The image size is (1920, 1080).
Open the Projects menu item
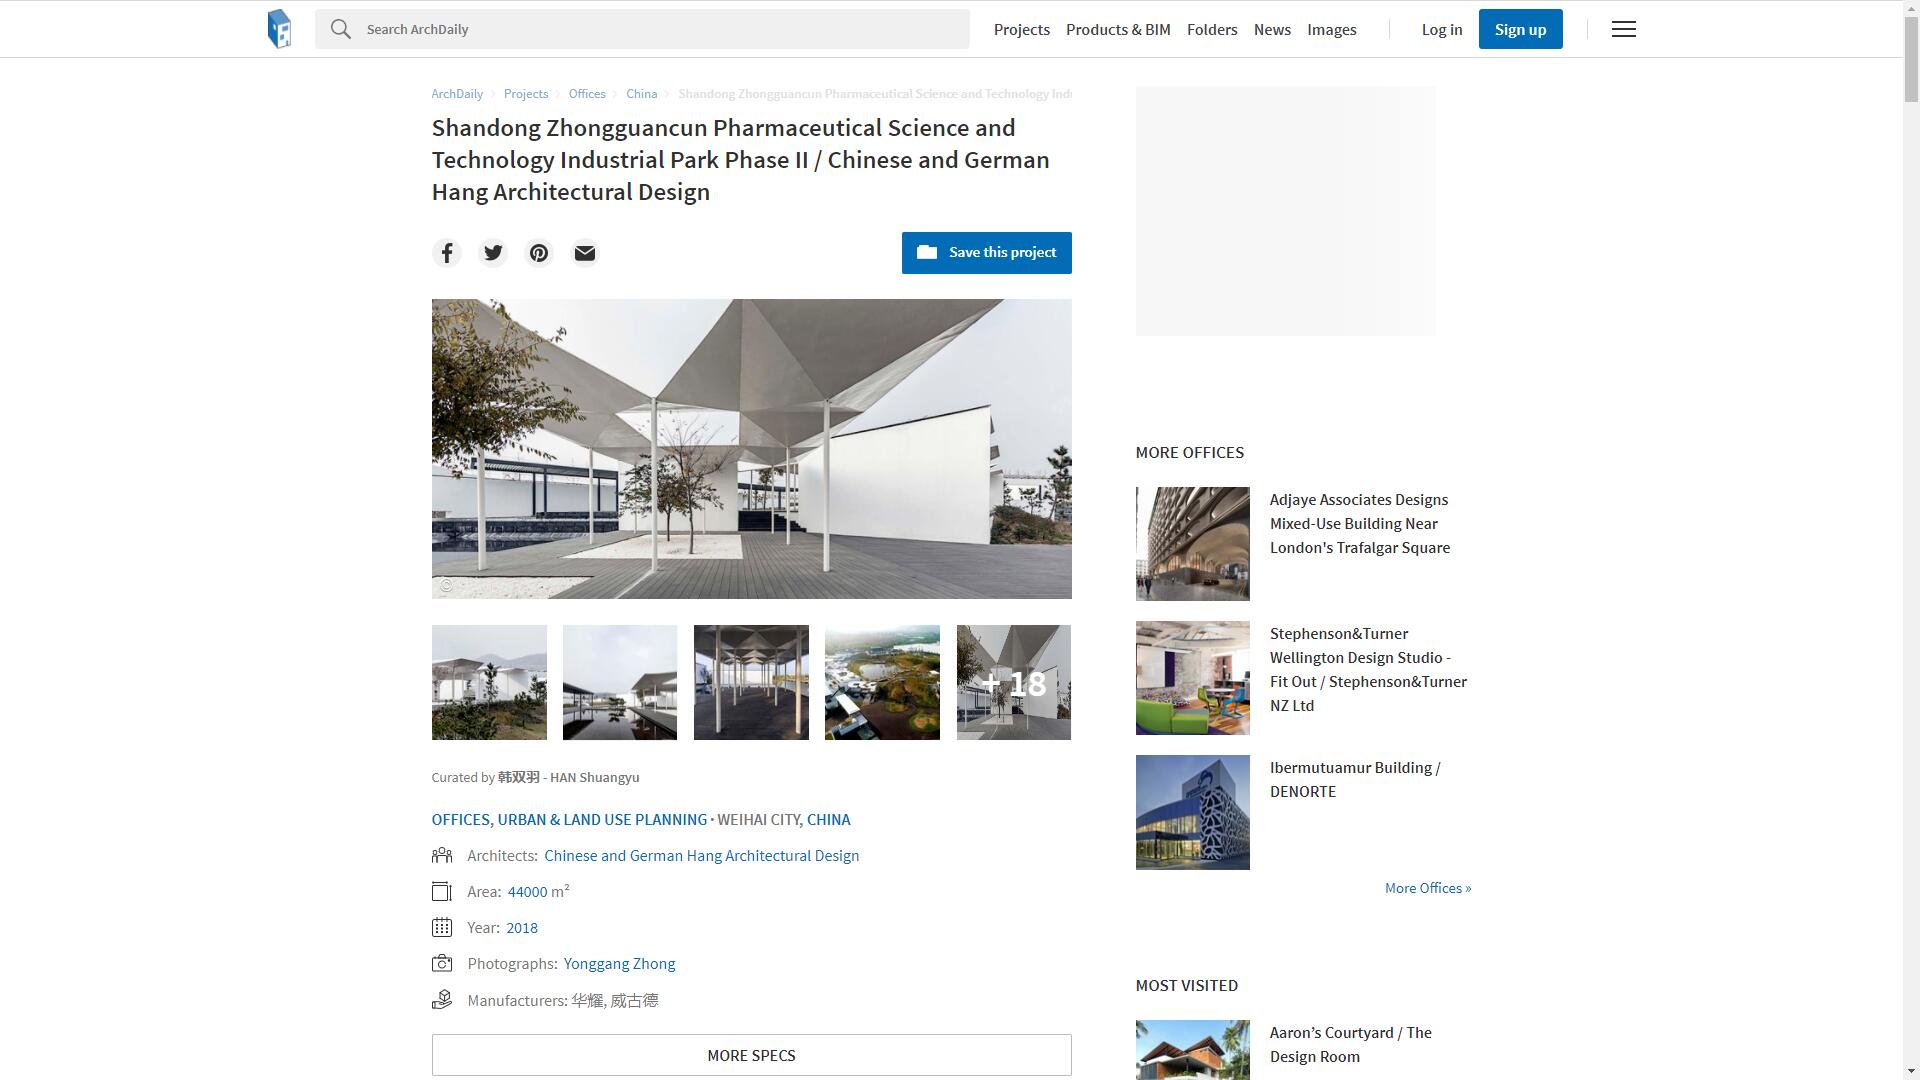(x=1021, y=30)
